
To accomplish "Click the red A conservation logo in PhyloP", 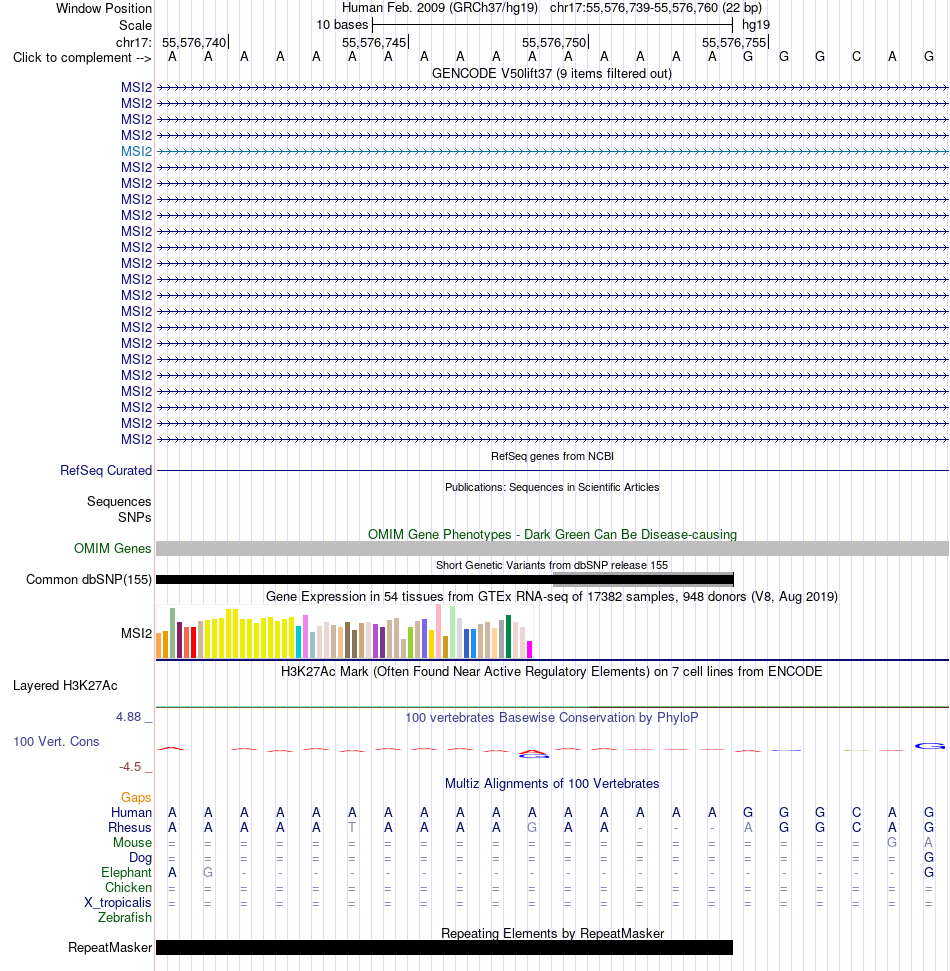I will [533, 754].
